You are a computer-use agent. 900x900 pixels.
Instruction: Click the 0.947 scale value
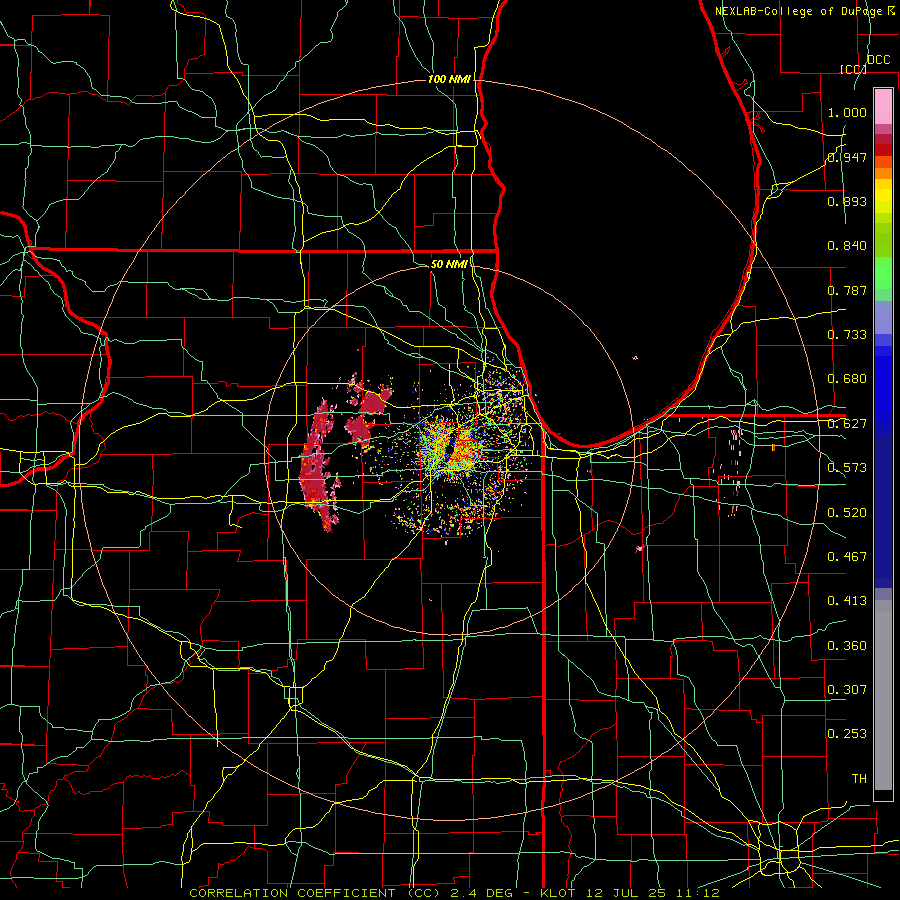(x=847, y=157)
